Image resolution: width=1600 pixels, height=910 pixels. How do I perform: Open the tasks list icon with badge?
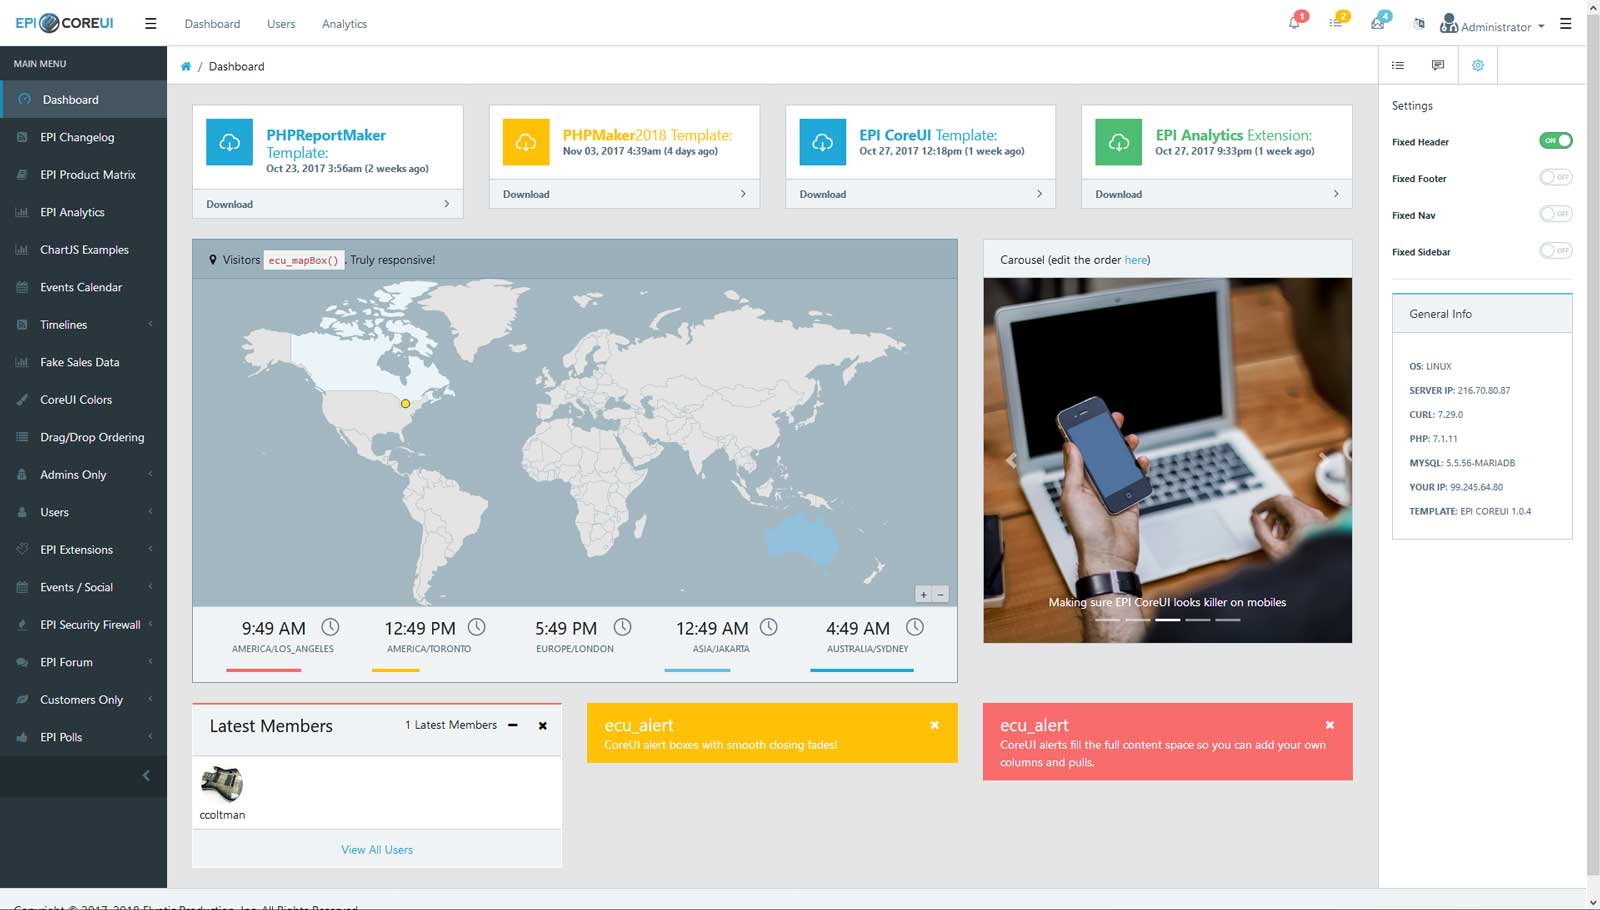[1336, 22]
